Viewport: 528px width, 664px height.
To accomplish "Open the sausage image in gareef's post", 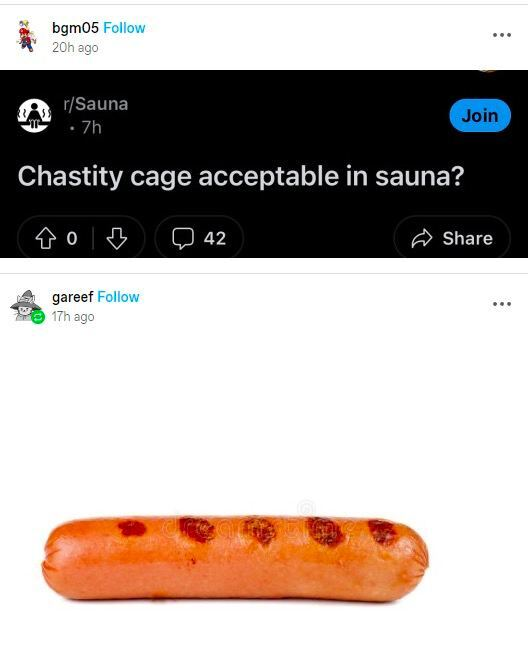I will [x=235, y=558].
